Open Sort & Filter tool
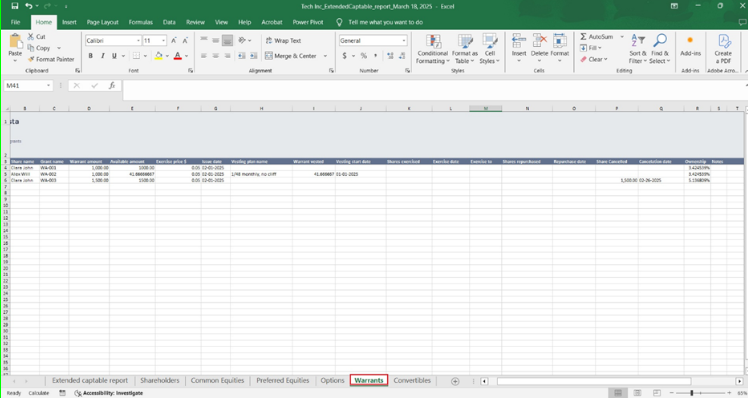This screenshot has height=398, width=748. click(638, 41)
